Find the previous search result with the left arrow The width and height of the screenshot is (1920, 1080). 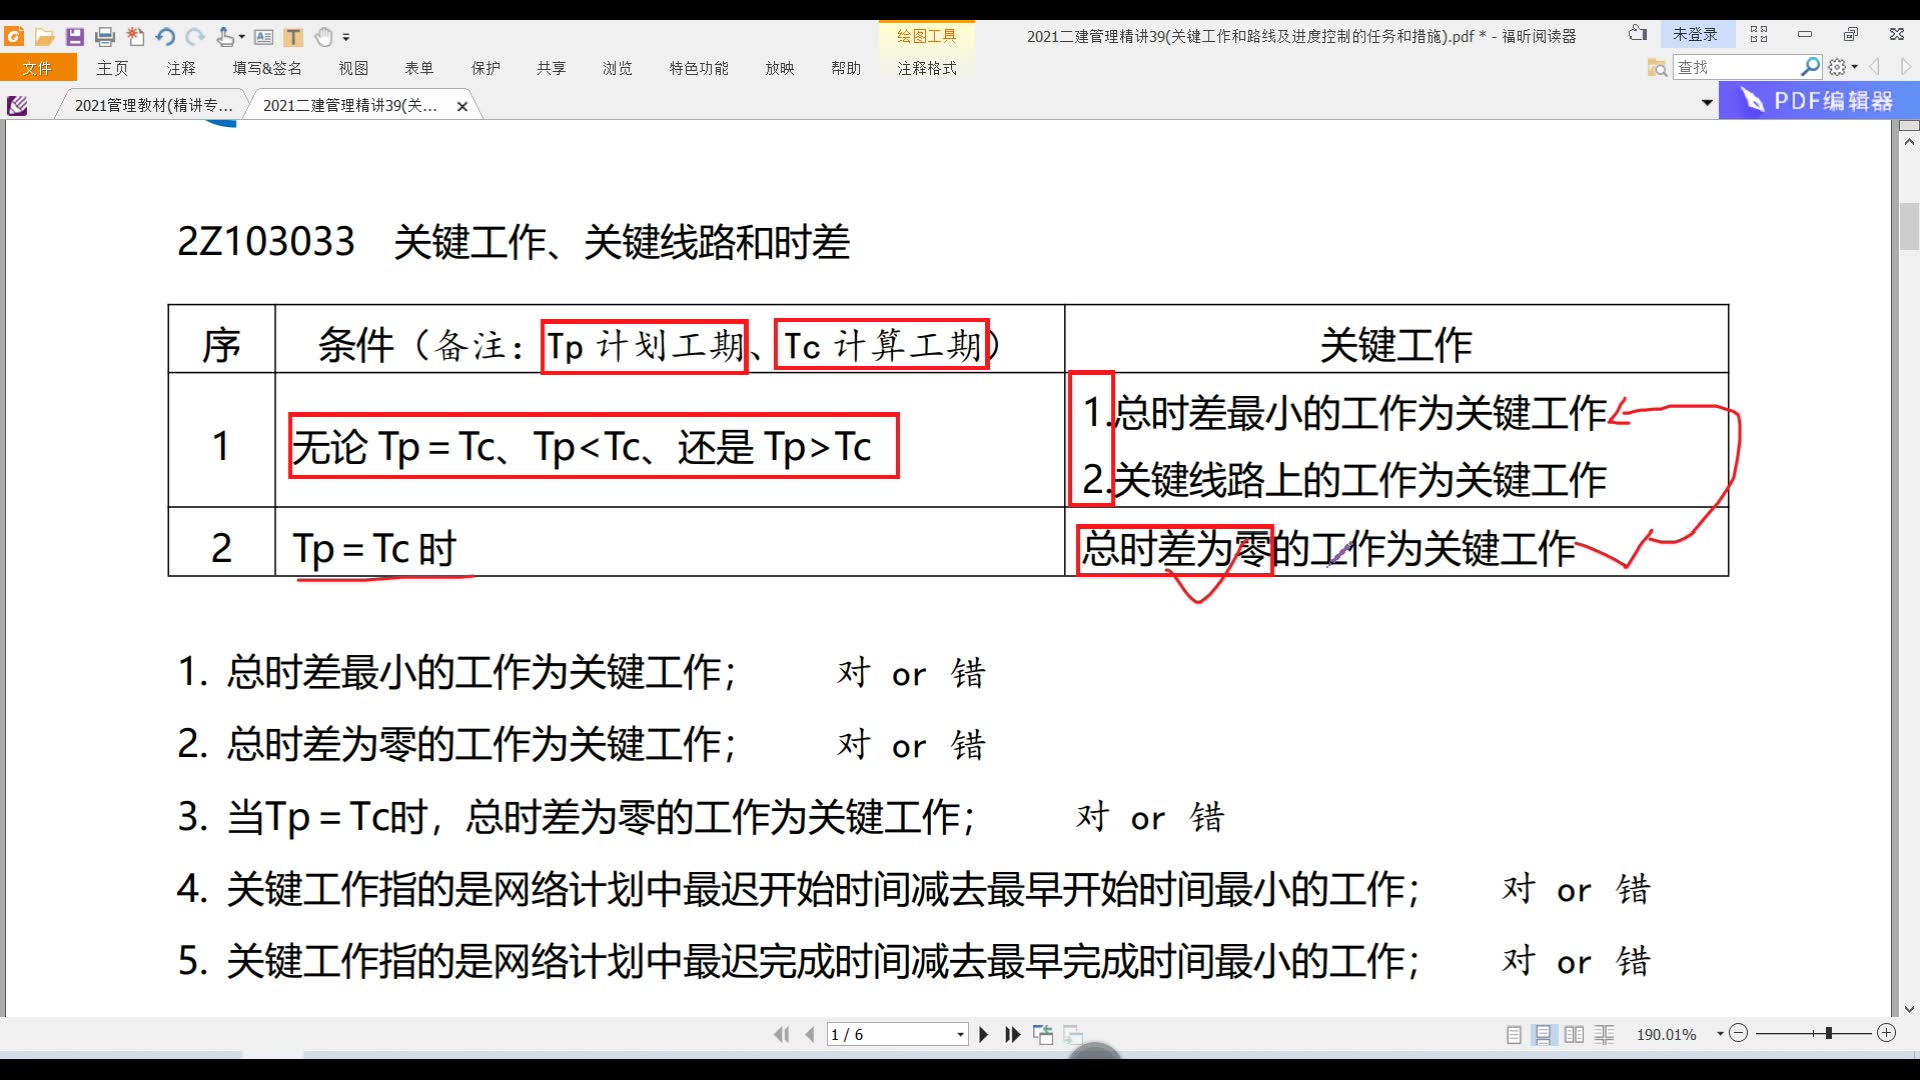pyautogui.click(x=1875, y=67)
